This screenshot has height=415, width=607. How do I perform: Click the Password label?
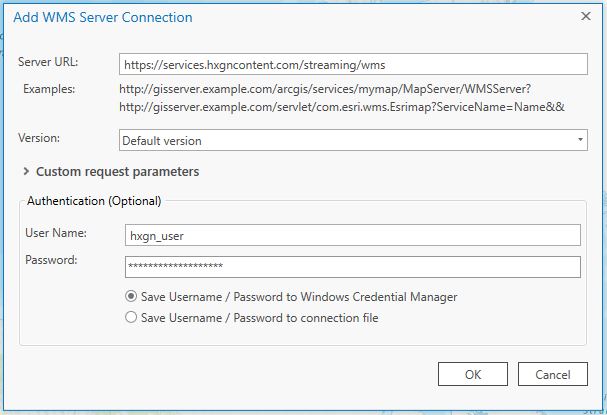pyautogui.click(x=53, y=260)
